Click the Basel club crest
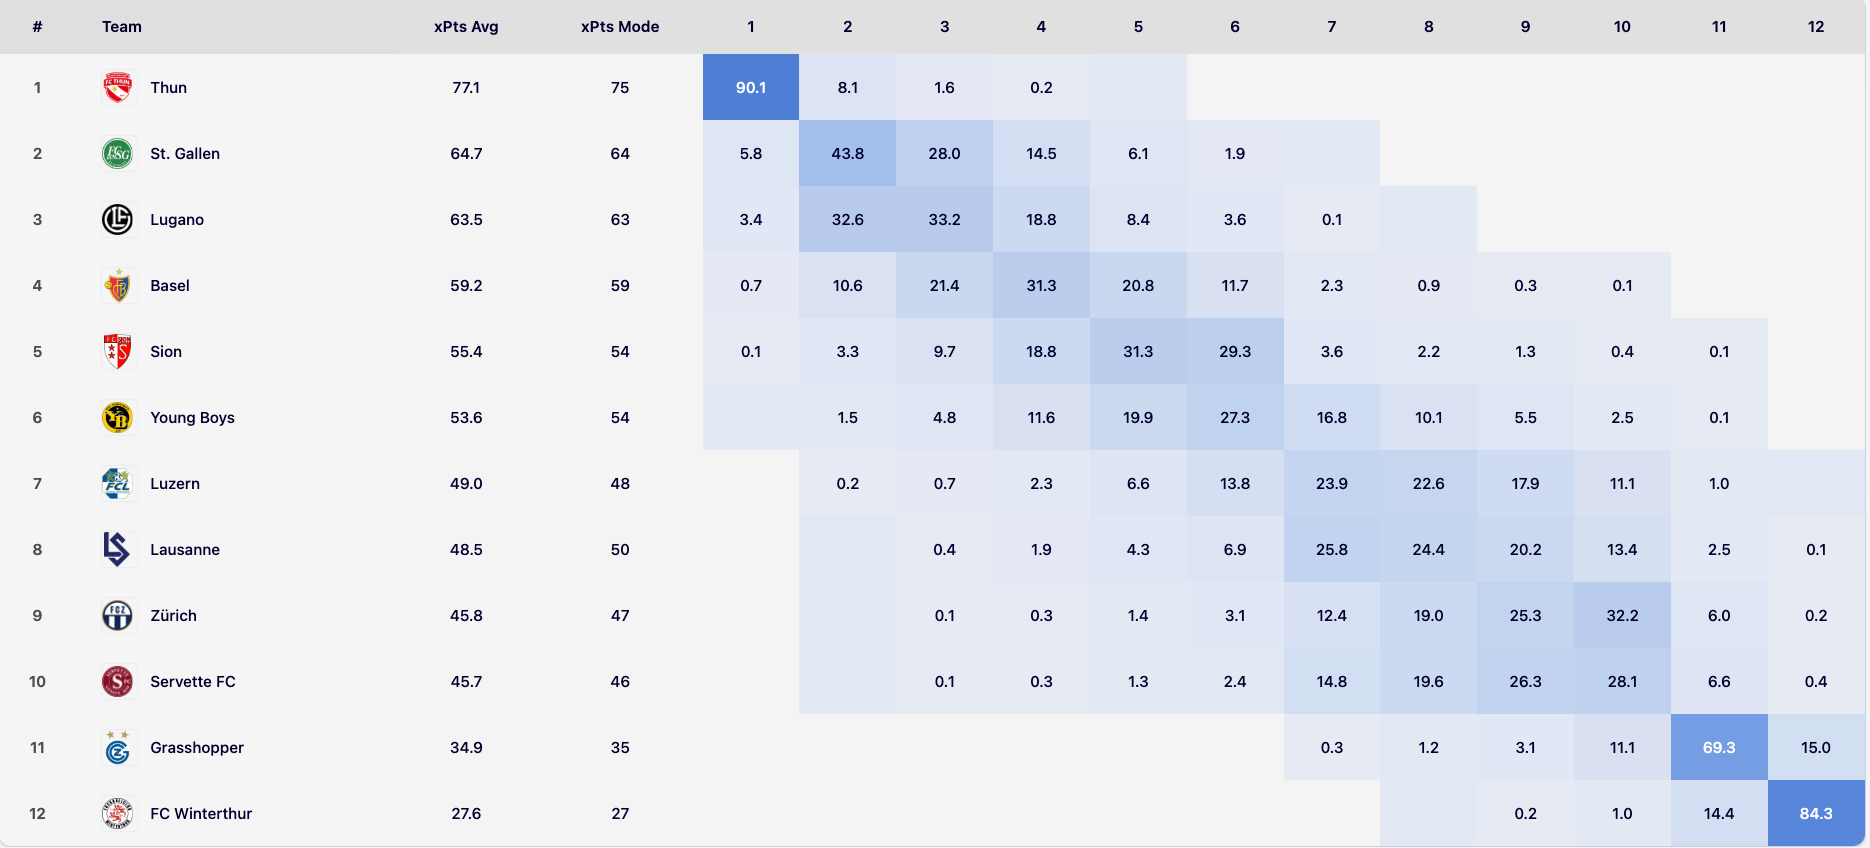 [118, 286]
